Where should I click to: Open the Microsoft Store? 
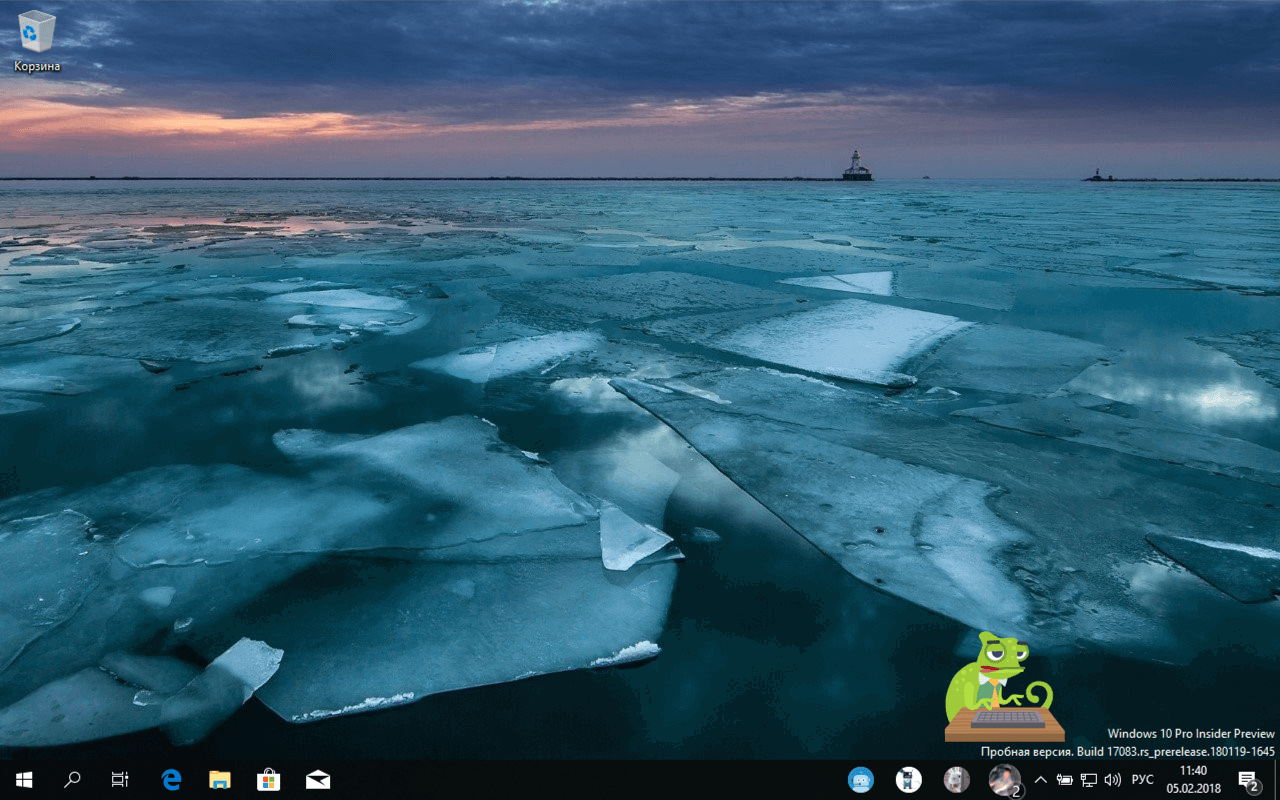coord(268,779)
